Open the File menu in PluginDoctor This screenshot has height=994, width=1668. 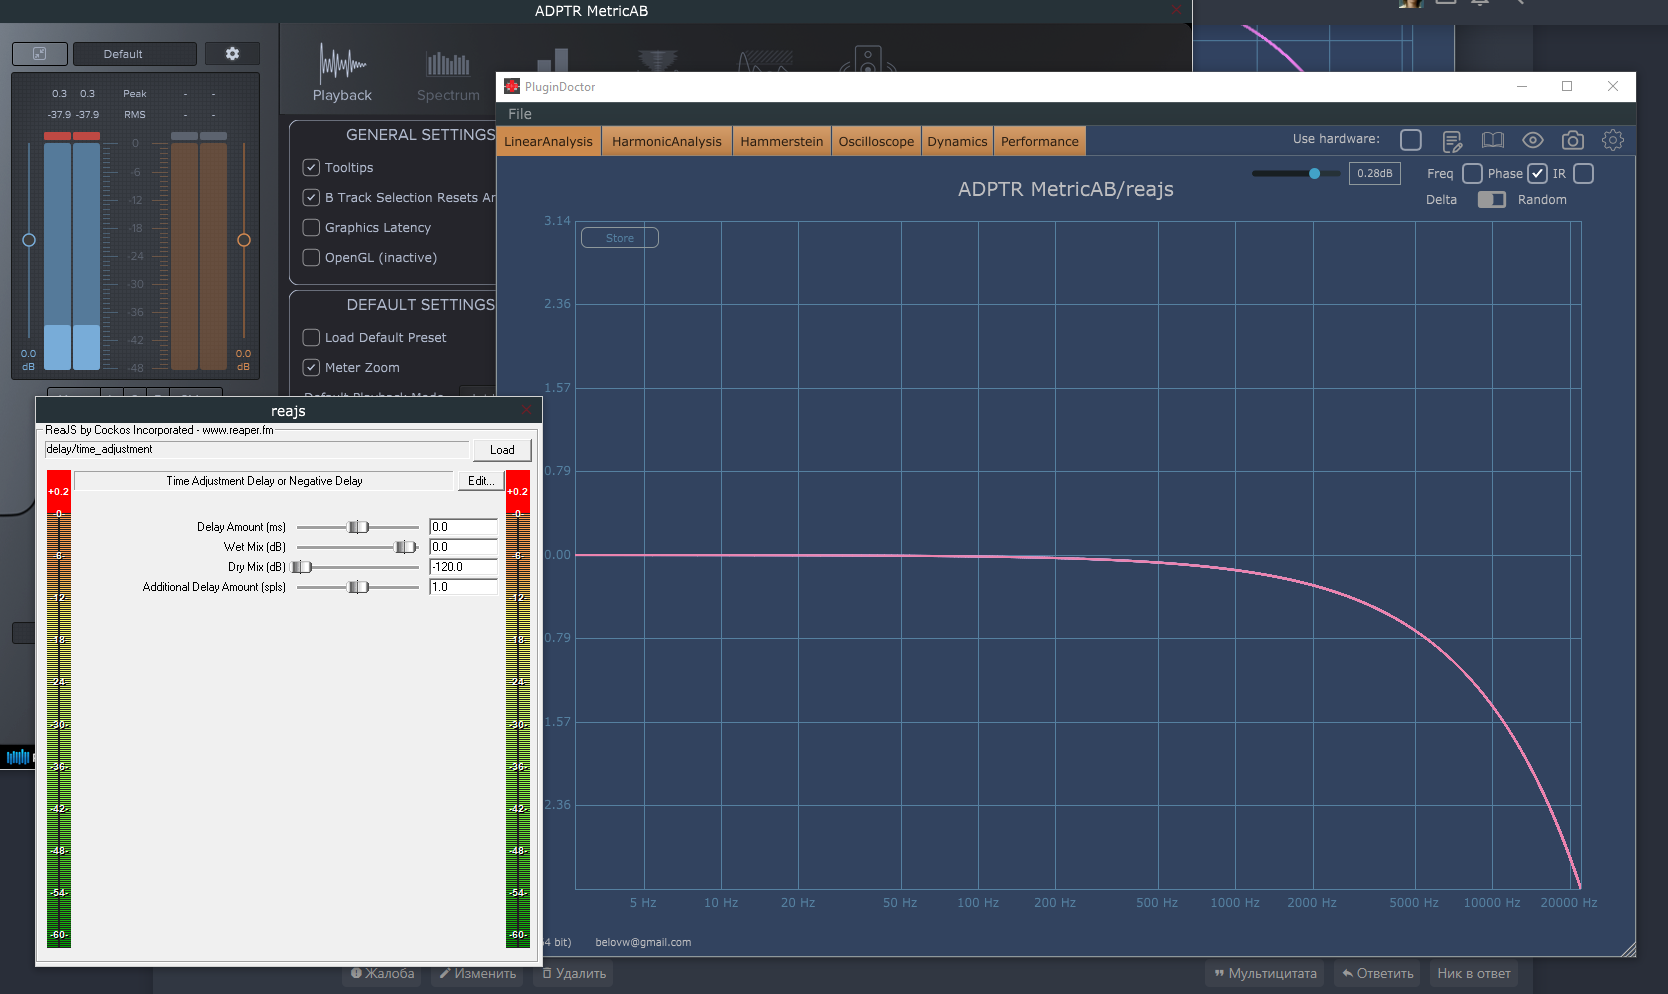[x=519, y=114]
